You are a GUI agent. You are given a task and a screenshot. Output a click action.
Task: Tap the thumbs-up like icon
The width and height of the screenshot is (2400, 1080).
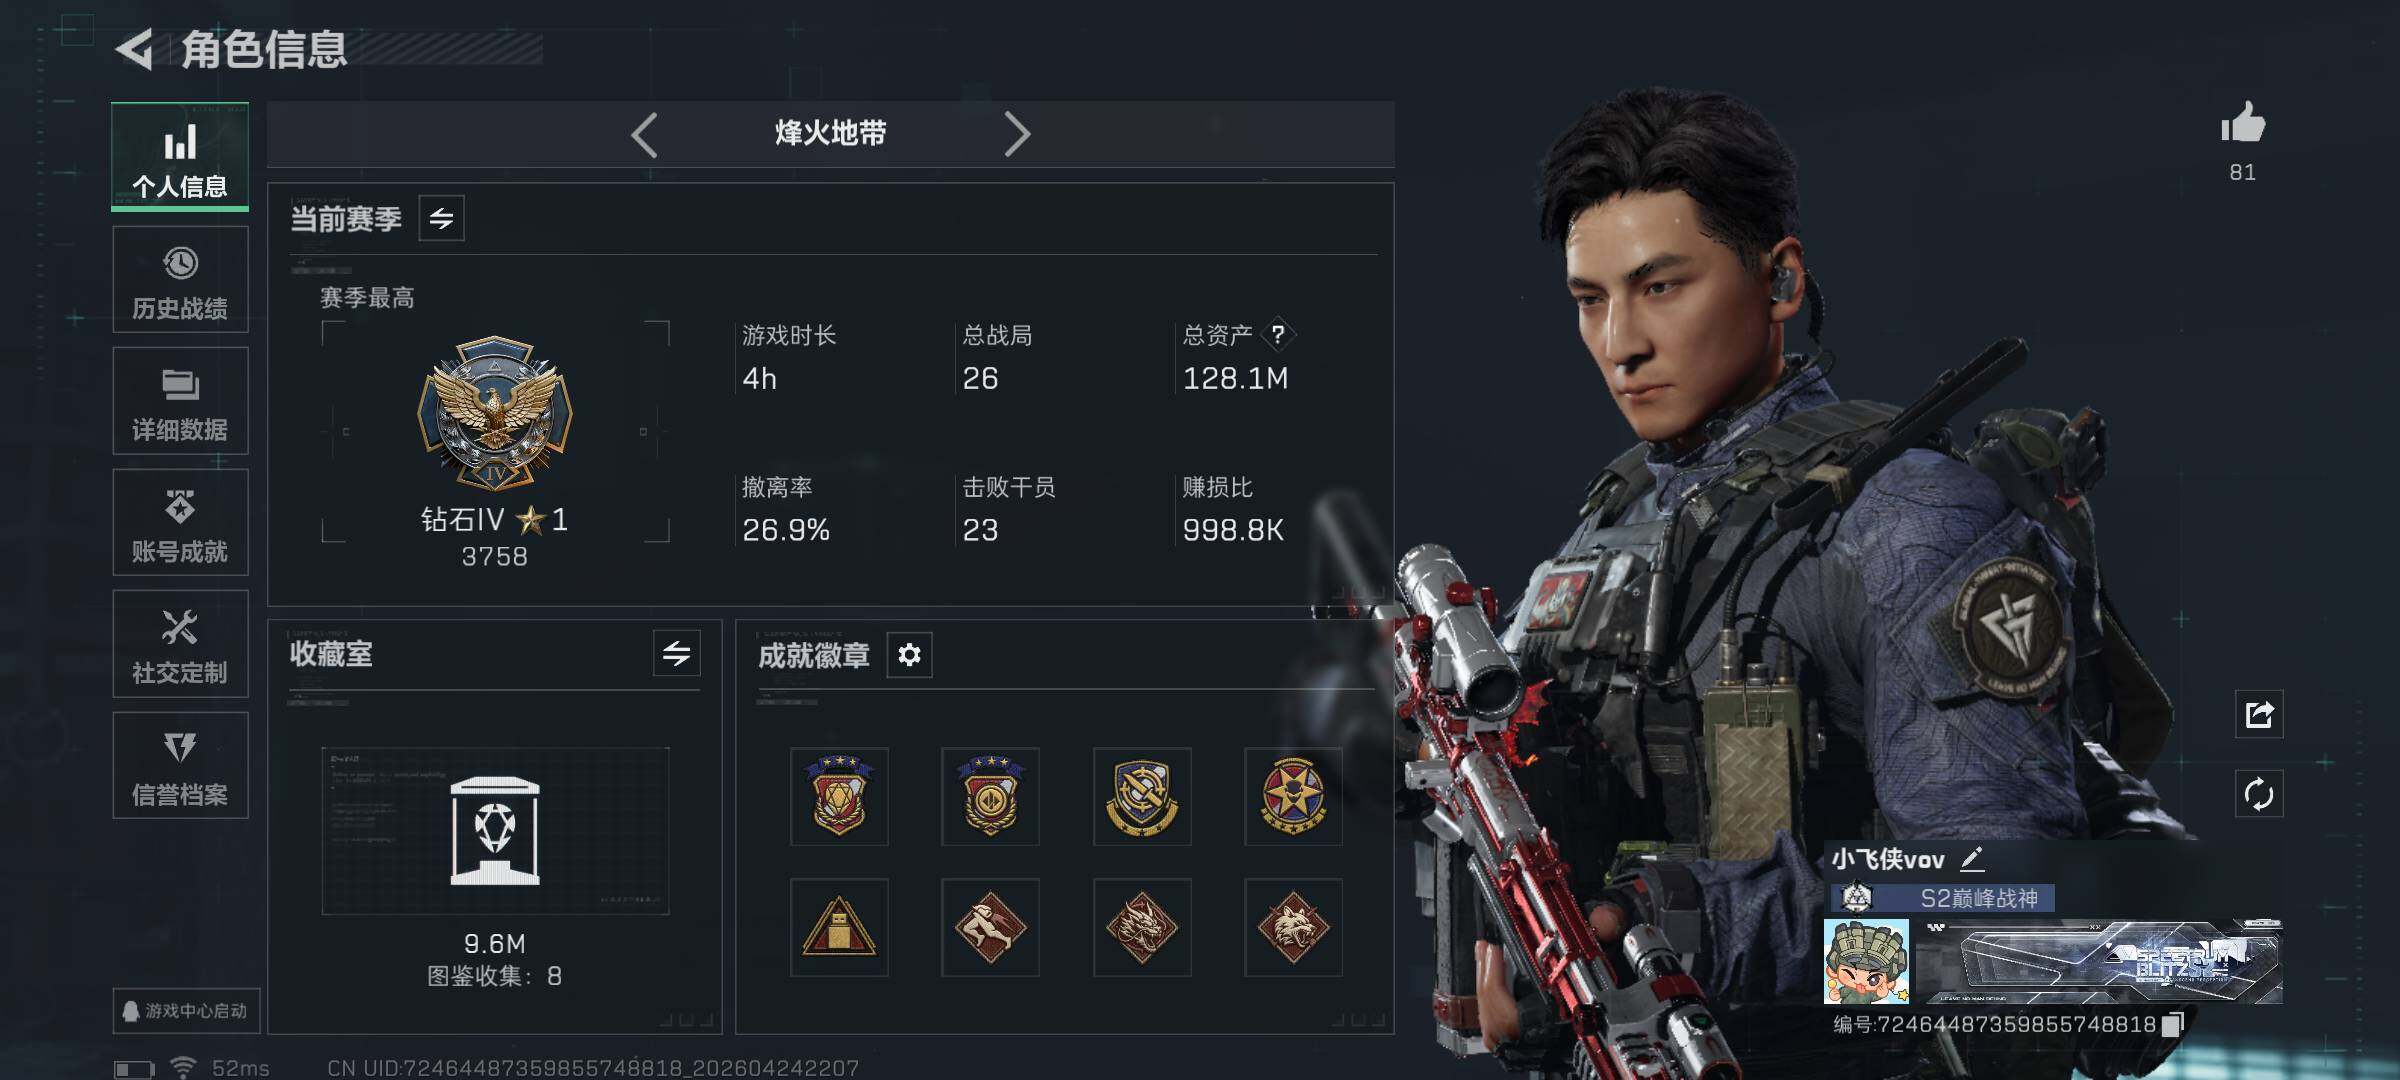point(2242,124)
